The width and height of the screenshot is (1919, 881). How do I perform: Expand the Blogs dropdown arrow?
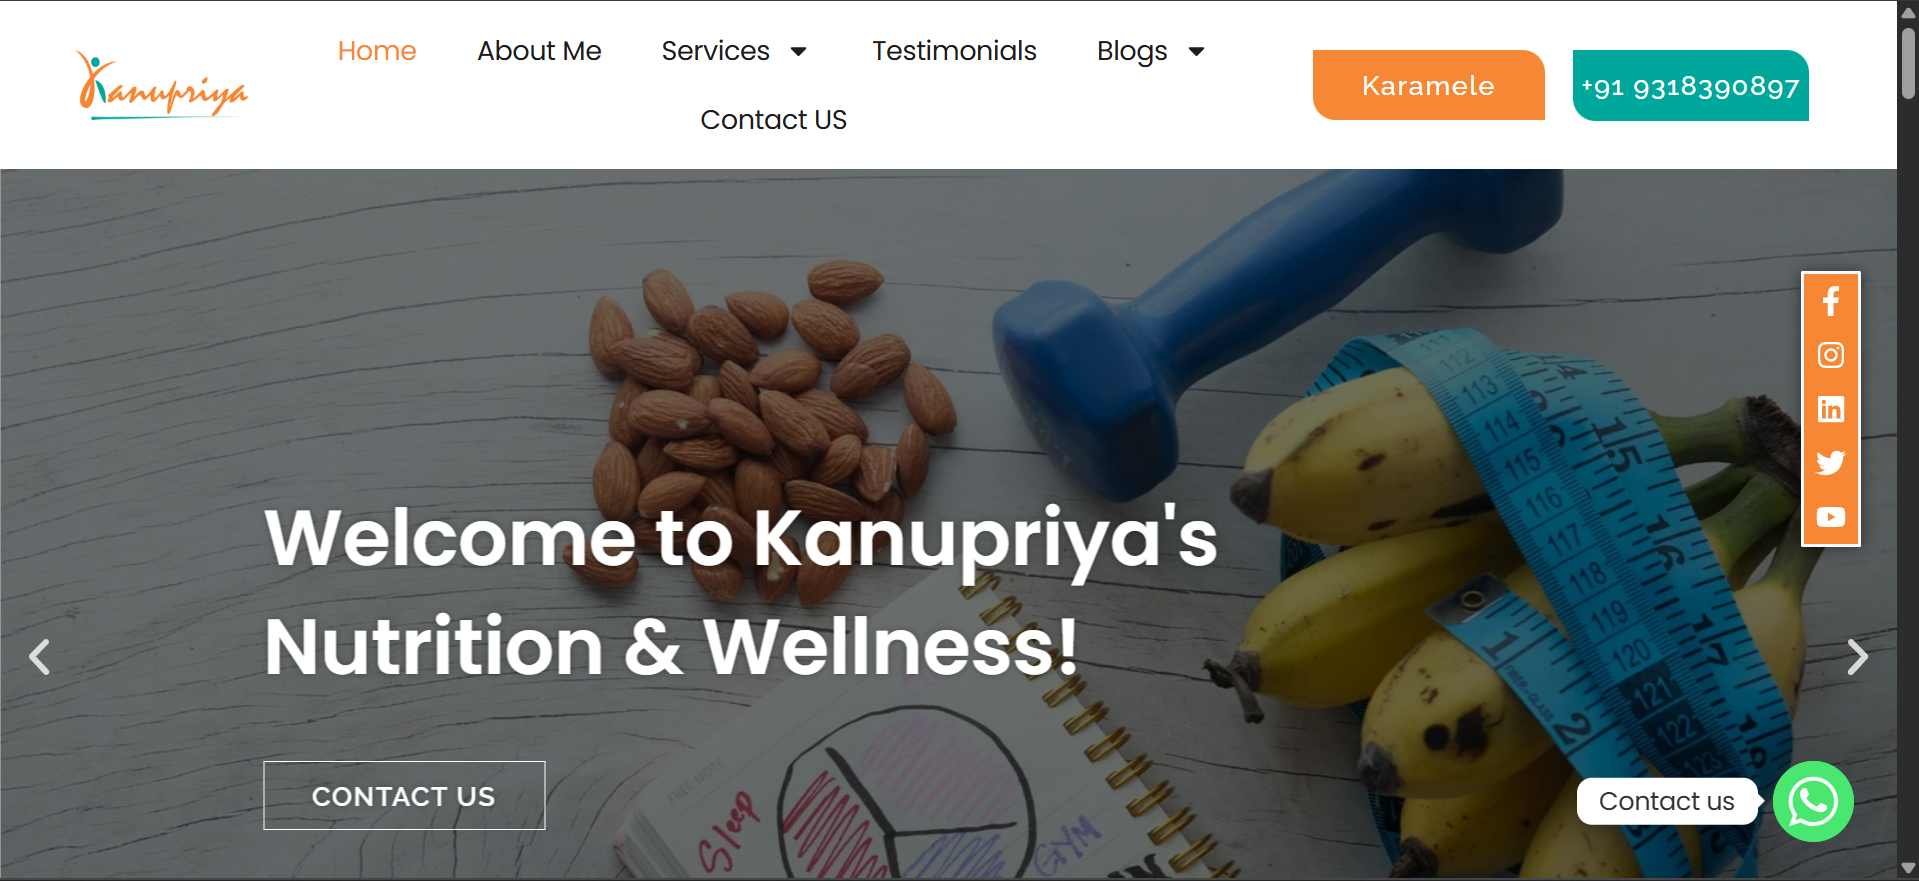coord(1196,52)
